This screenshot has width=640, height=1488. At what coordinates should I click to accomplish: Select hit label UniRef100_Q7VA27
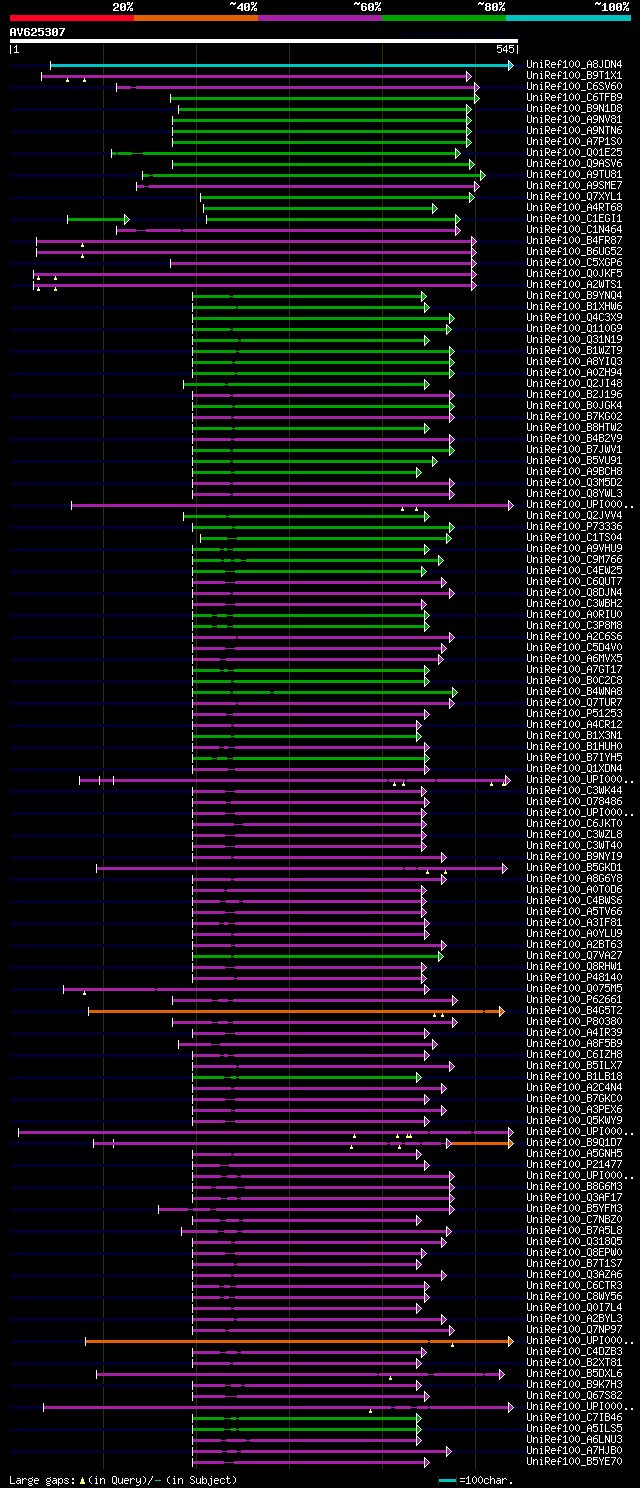[574, 956]
